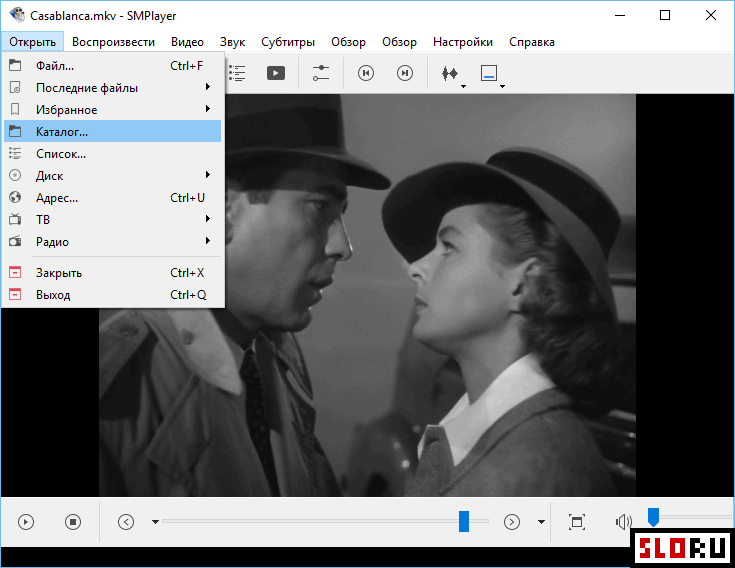Image resolution: width=735 pixels, height=568 pixels.
Task: Rewind with the left arrow button
Action: click(126, 522)
